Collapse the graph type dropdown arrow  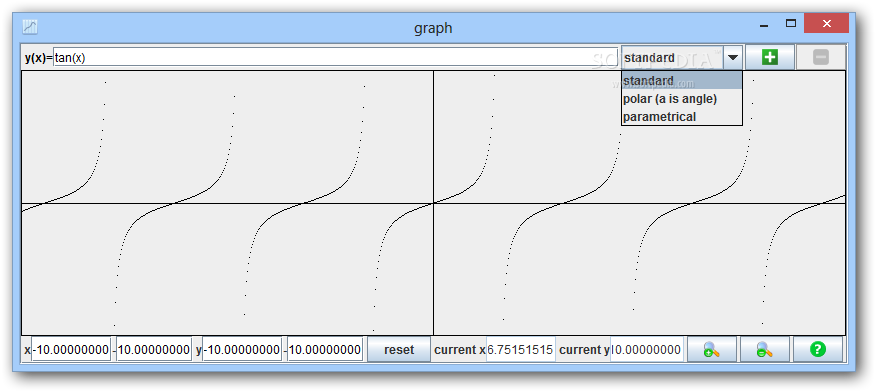click(732, 58)
